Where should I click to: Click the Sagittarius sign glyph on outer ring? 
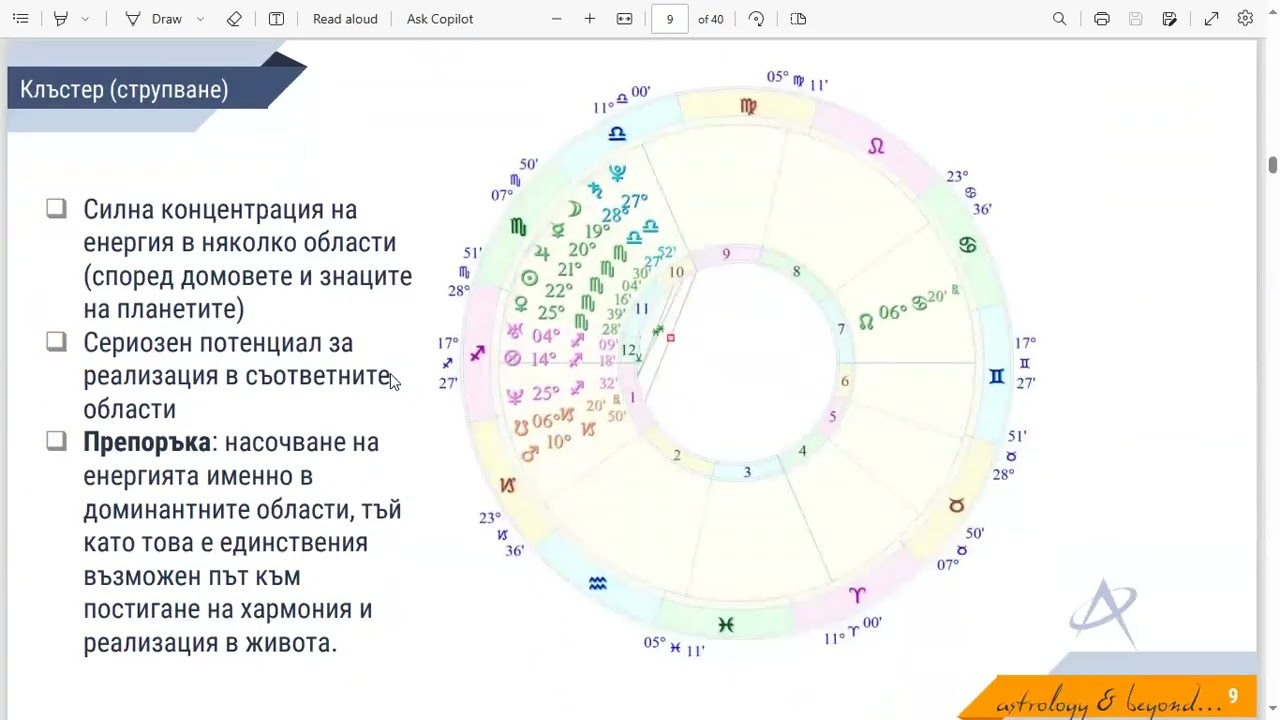point(478,353)
